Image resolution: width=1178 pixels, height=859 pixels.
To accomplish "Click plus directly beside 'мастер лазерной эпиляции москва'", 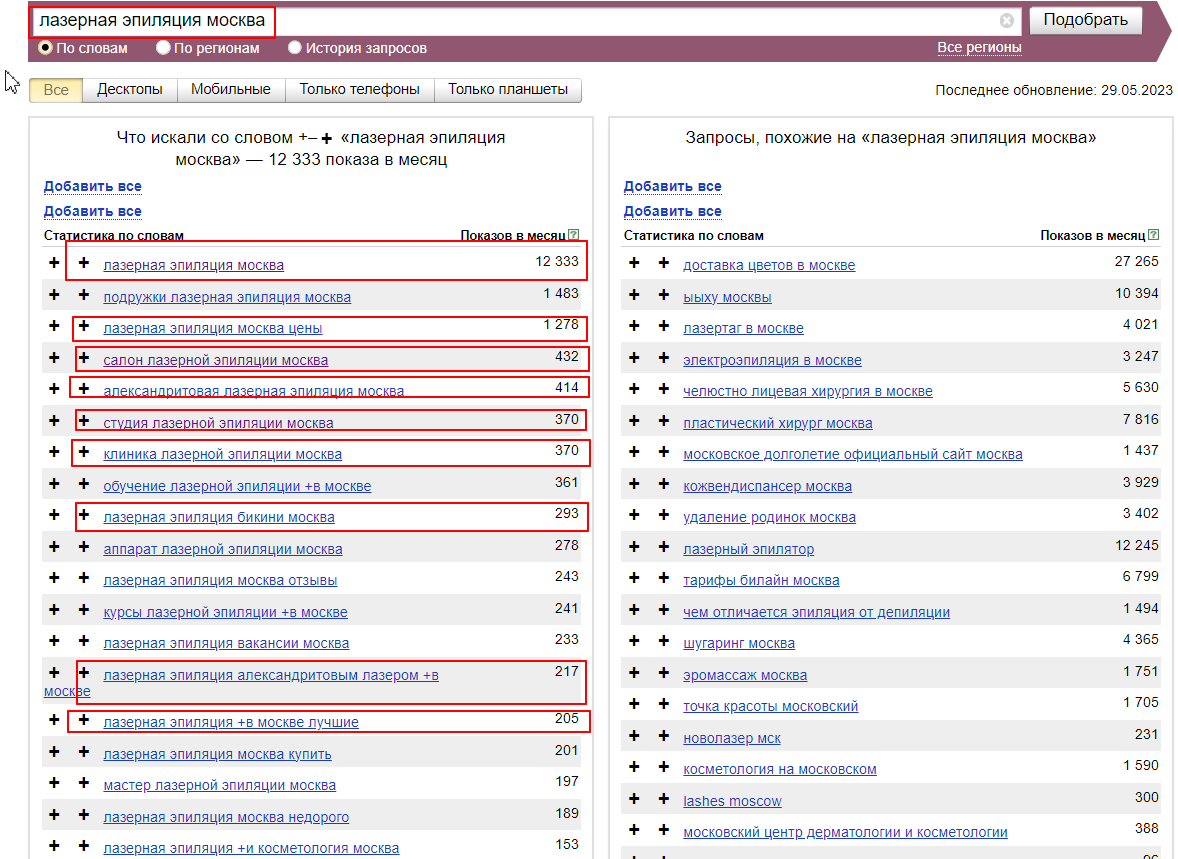I will pos(84,783).
